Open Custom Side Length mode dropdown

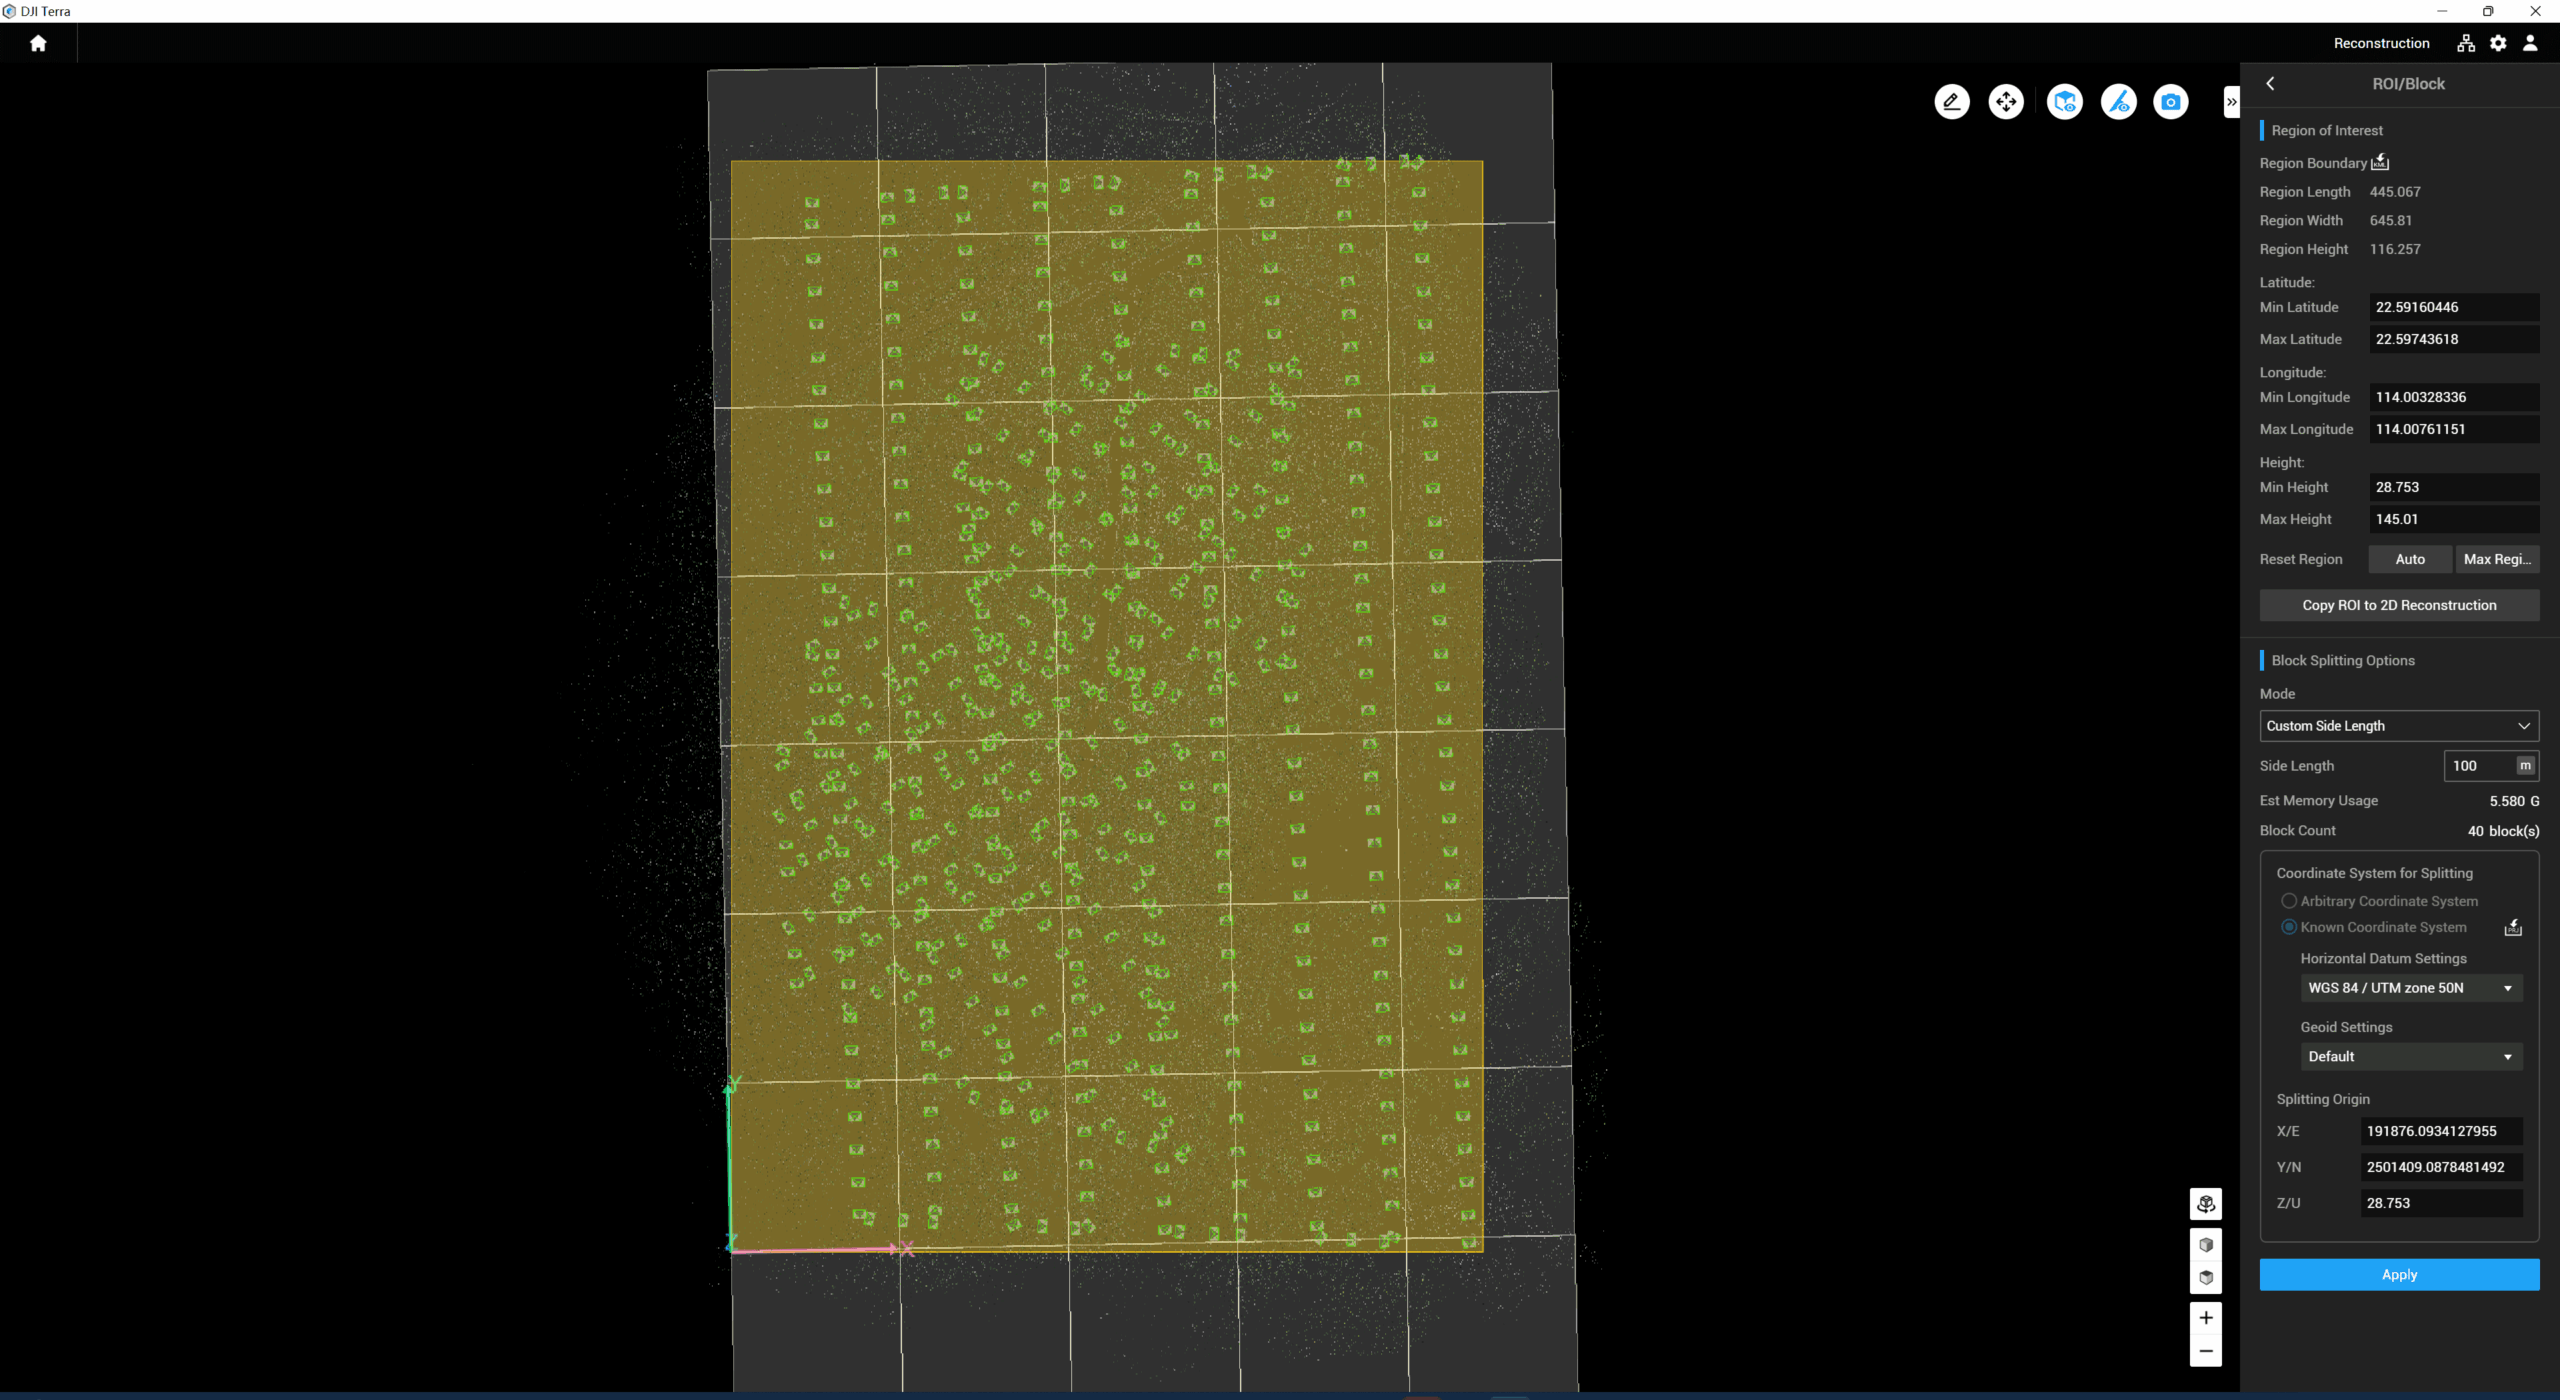(2398, 726)
